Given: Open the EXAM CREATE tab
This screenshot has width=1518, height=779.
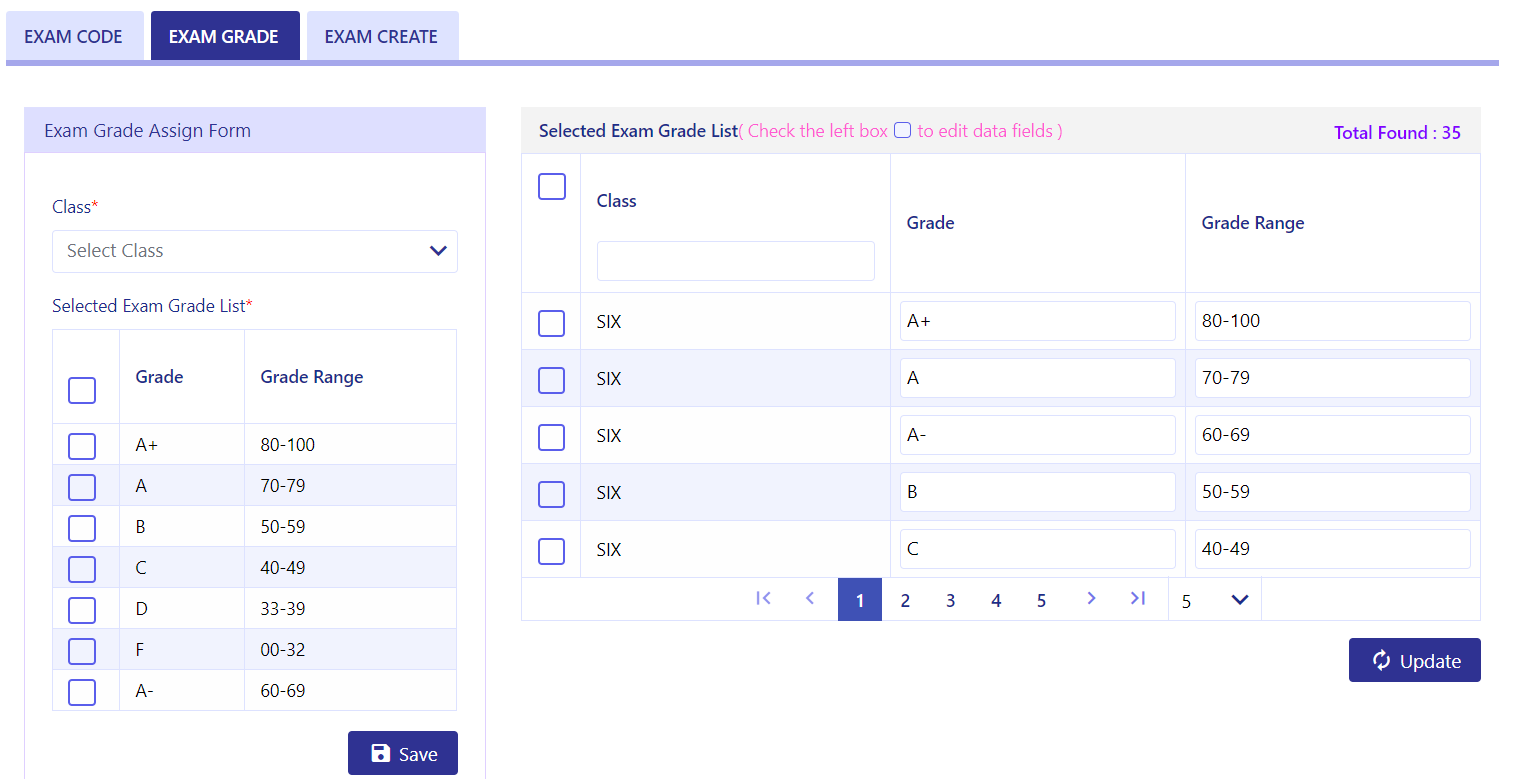Looking at the screenshot, I should (x=381, y=37).
